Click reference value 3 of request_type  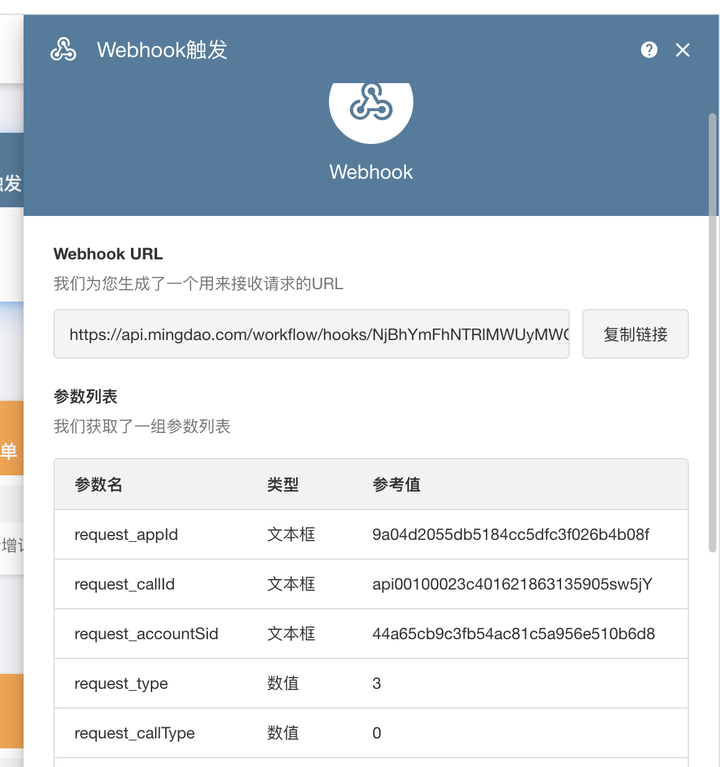click(x=377, y=683)
